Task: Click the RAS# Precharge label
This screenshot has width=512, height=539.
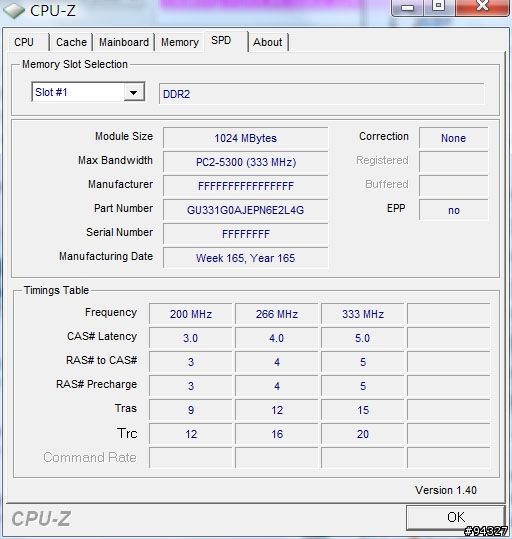Action: pos(96,384)
